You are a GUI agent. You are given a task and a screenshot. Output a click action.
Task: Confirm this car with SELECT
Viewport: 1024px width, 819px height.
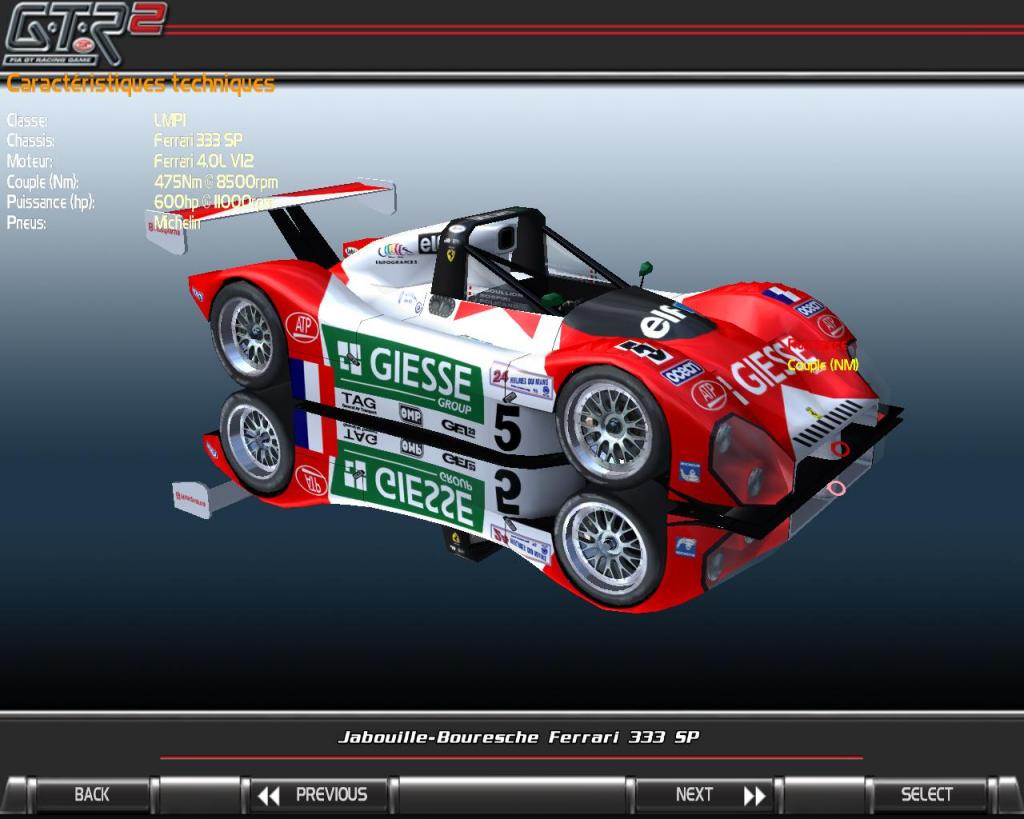tap(926, 794)
